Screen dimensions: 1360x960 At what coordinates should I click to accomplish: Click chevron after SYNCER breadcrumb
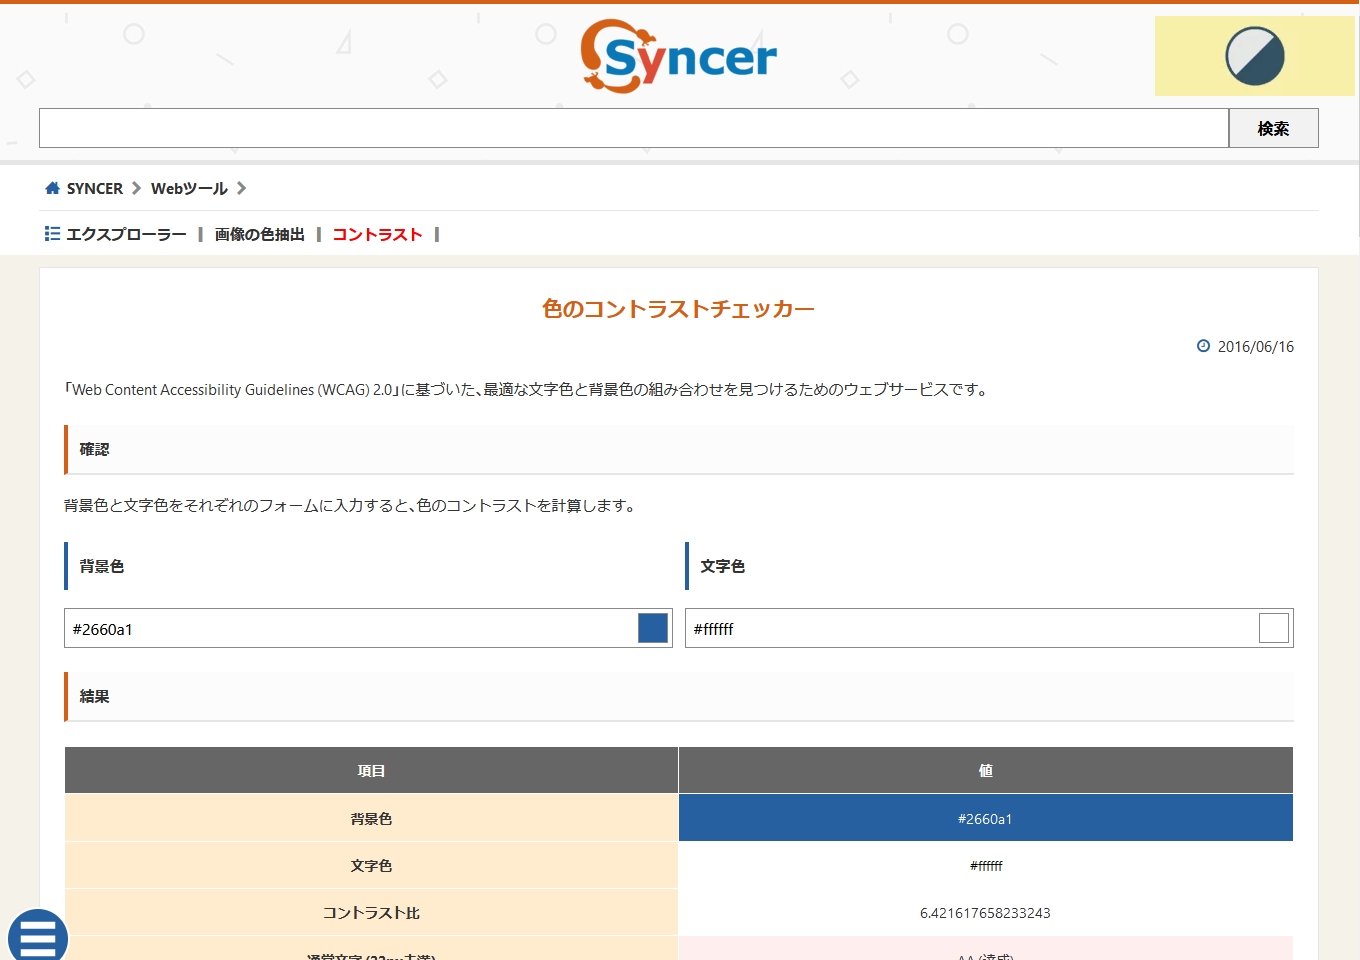(137, 188)
